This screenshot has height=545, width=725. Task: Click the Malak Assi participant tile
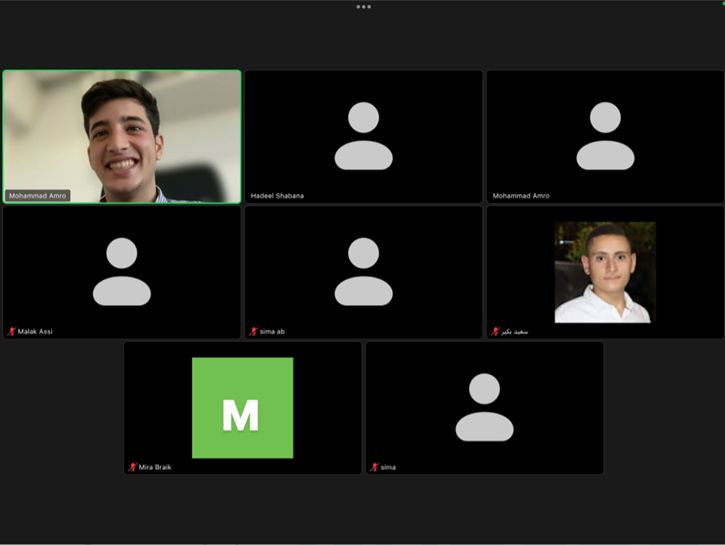(x=122, y=272)
